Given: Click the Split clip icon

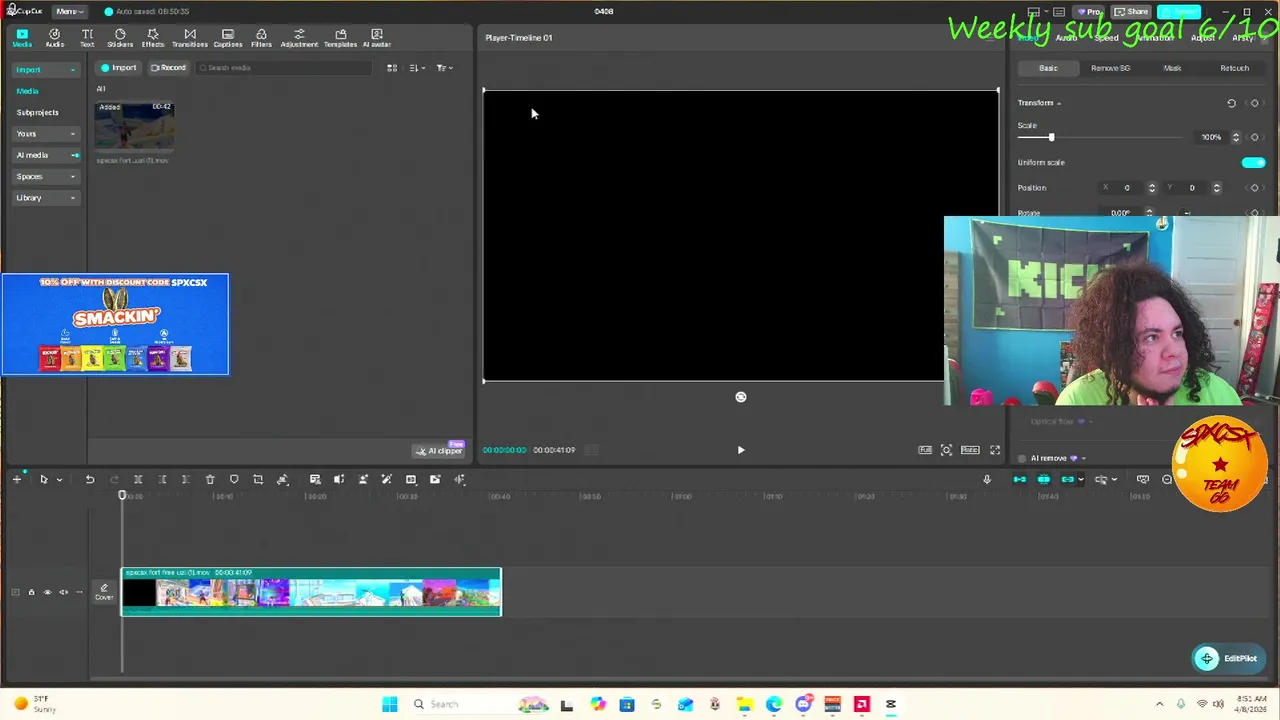Looking at the screenshot, I should coord(138,480).
